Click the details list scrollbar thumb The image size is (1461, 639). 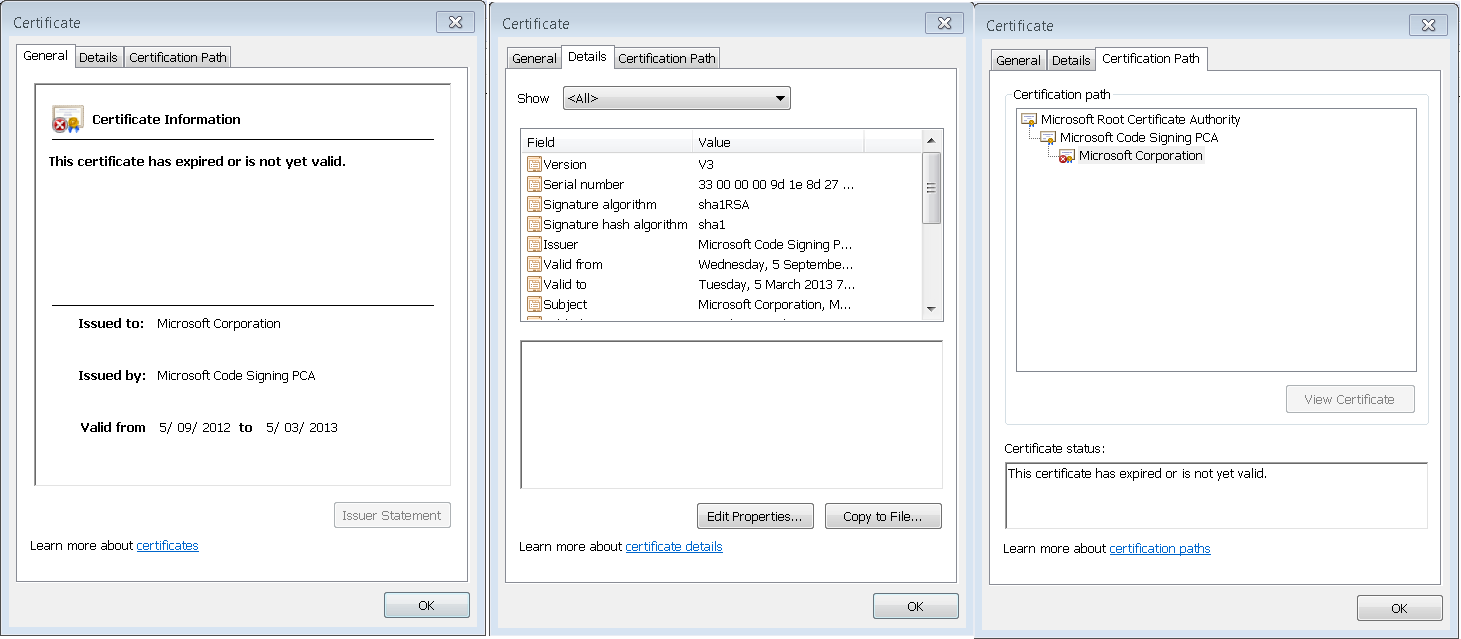click(x=932, y=188)
